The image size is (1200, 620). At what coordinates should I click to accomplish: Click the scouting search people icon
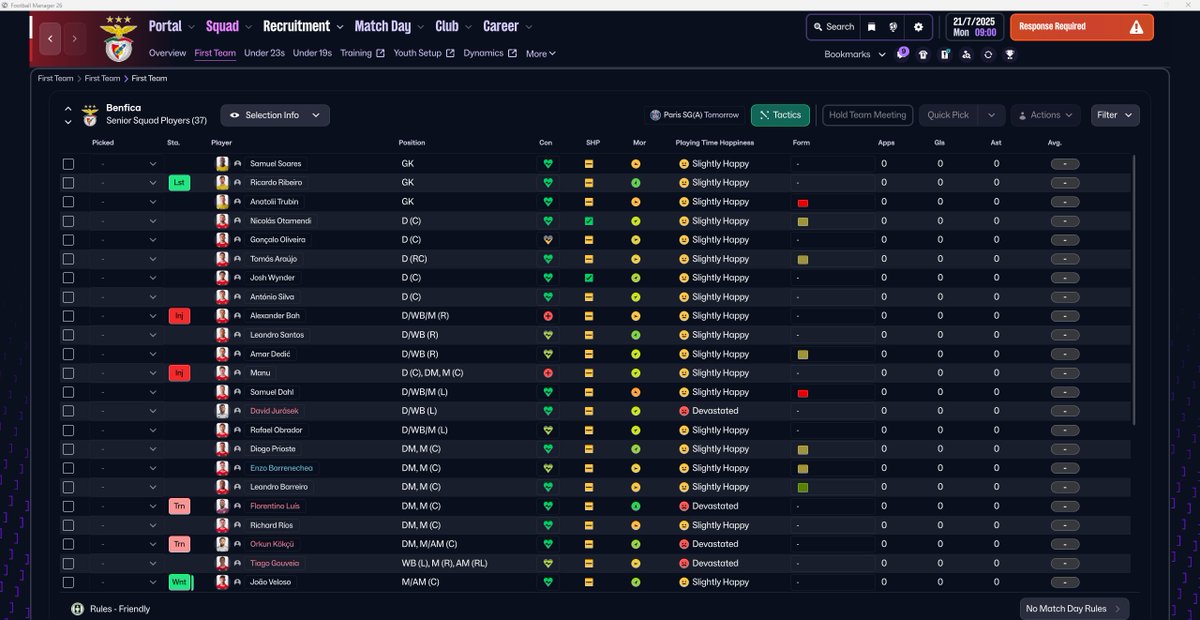pyautogui.click(x=967, y=54)
